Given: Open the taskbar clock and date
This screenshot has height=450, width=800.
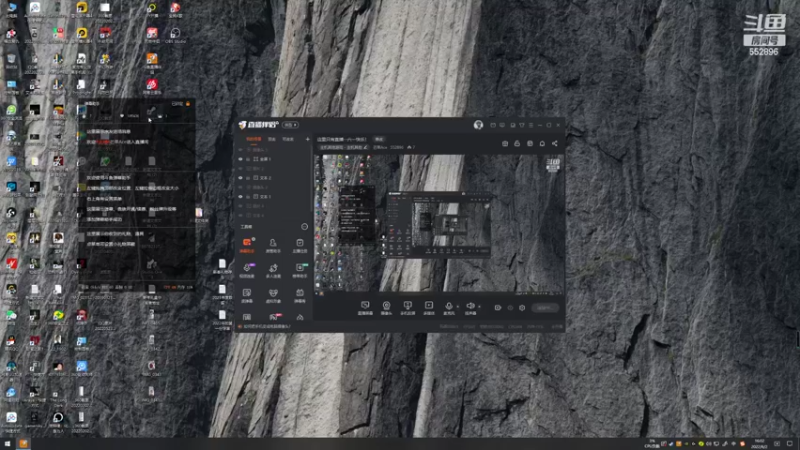Looking at the screenshot, I should pos(759,444).
